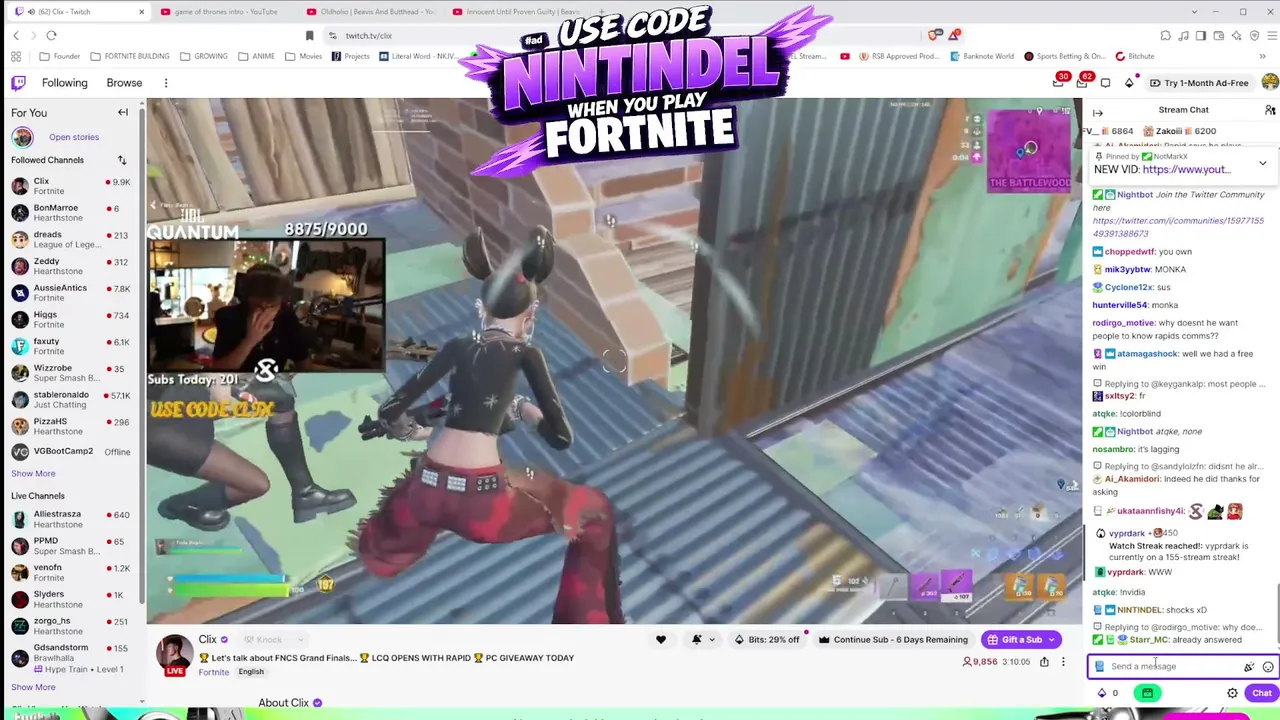
Task: Expand hidden bookmarks overflow chevron
Action: pos(1263,56)
